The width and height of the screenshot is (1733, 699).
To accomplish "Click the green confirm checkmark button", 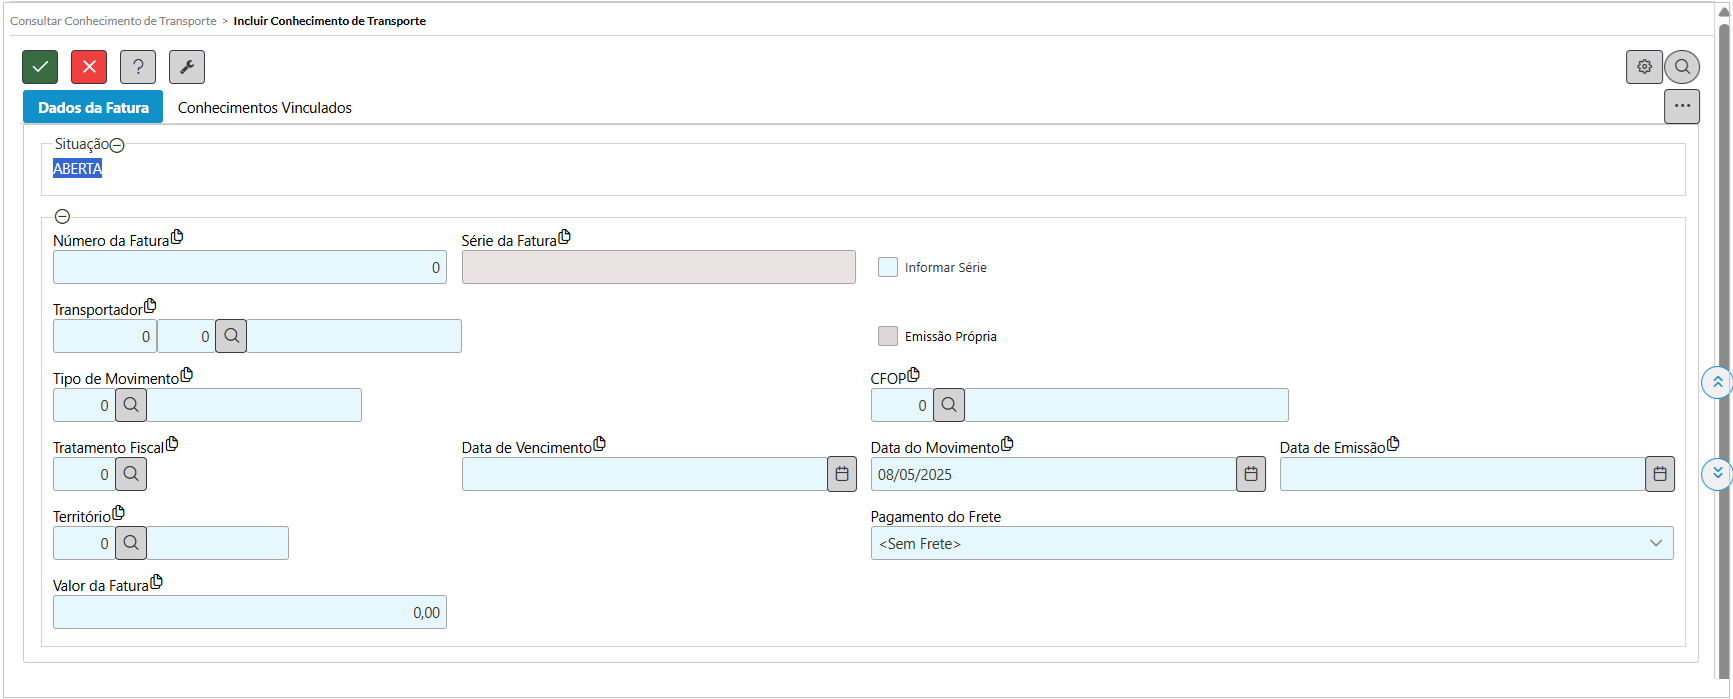I will (40, 67).
